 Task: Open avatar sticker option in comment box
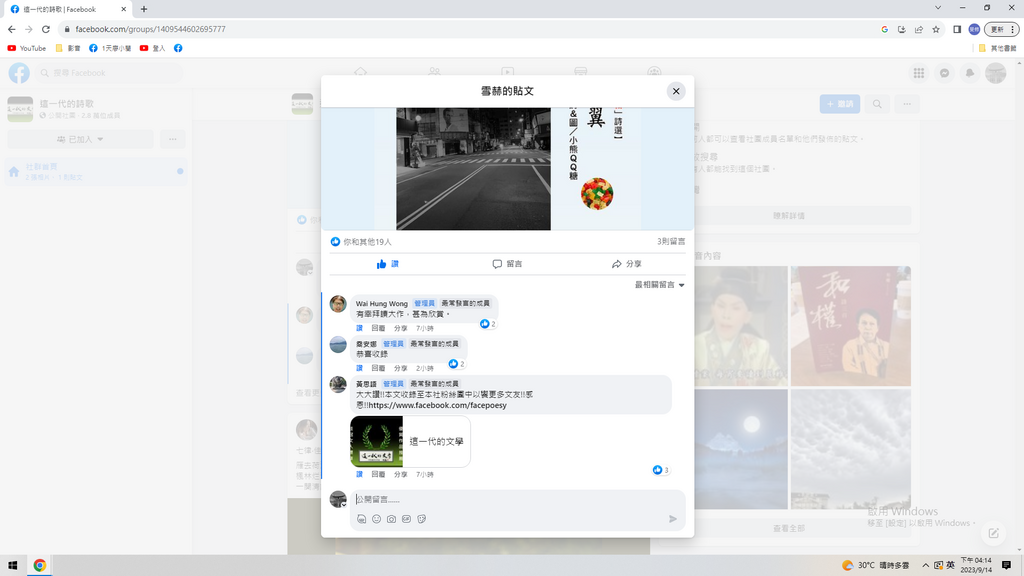point(361,519)
